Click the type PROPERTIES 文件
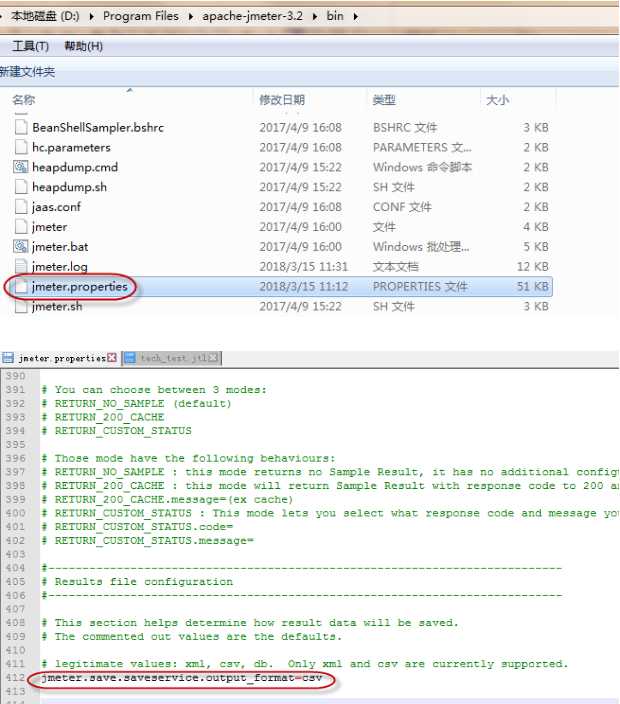The image size is (620, 704). [x=420, y=286]
